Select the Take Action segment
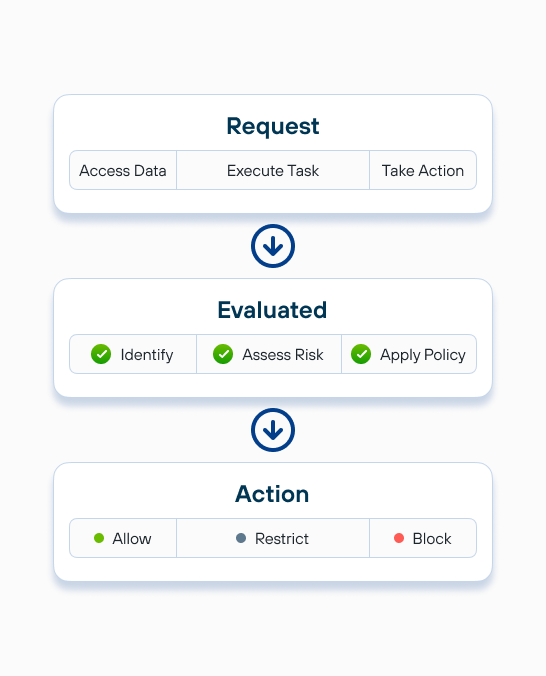The height and width of the screenshot is (676, 546). click(423, 170)
